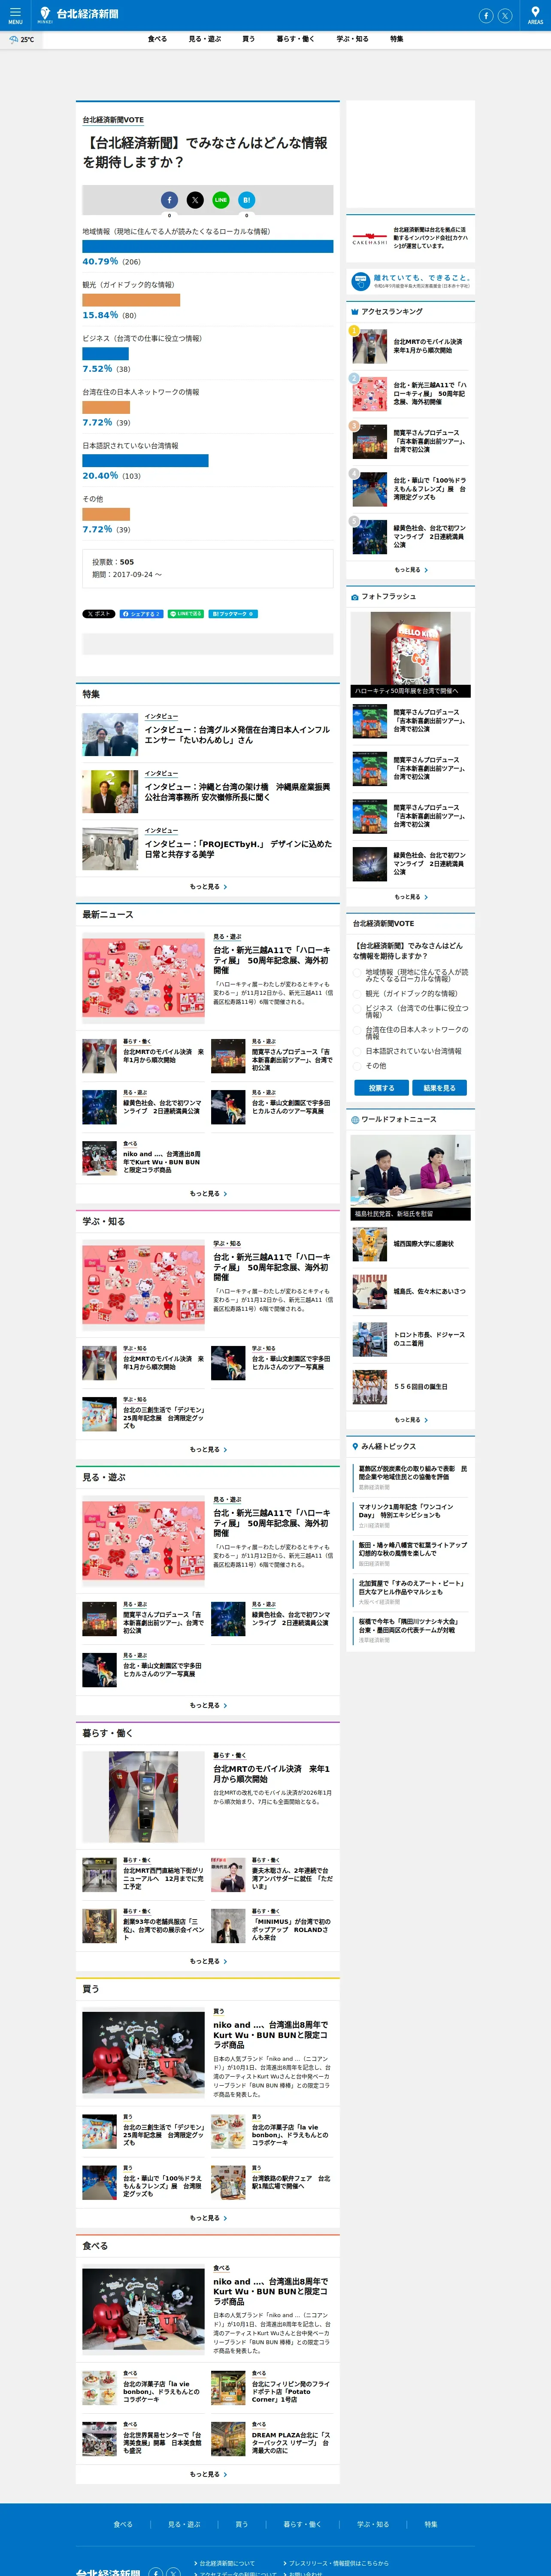Click the AREAS location pin icon

coord(535,15)
